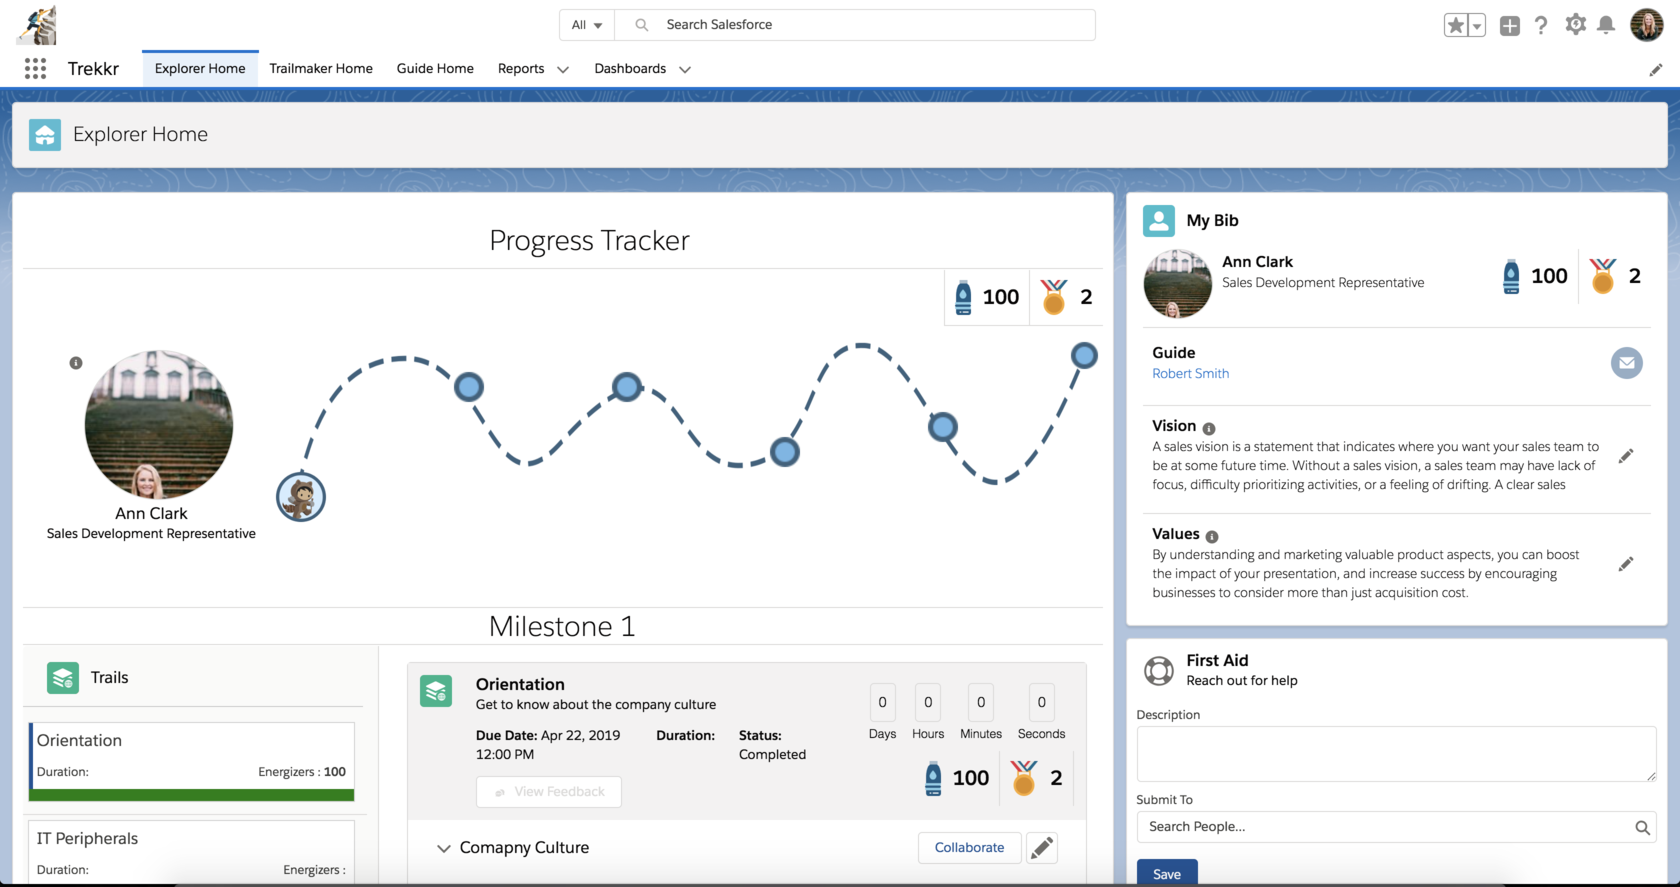
Task: Email the guide with the envelope icon
Action: 1627,363
